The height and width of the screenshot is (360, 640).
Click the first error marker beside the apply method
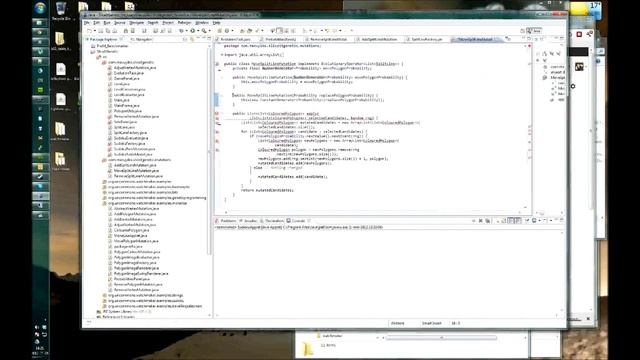[x=217, y=113]
